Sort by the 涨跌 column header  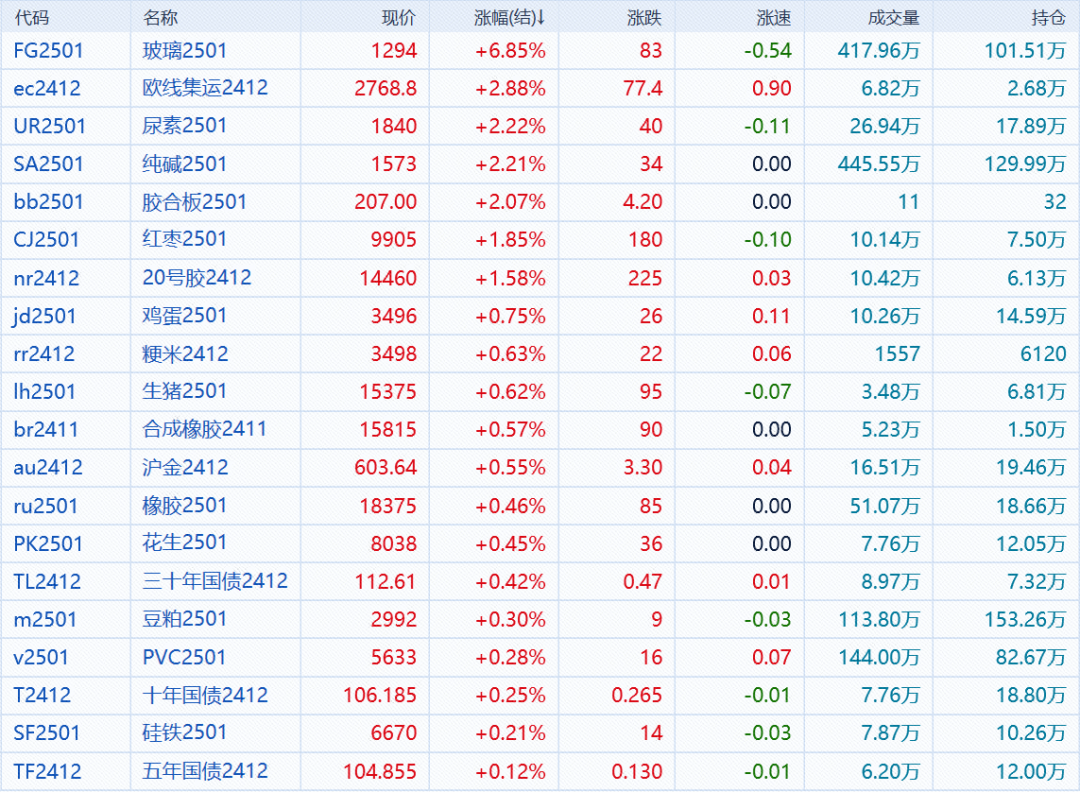644,18
